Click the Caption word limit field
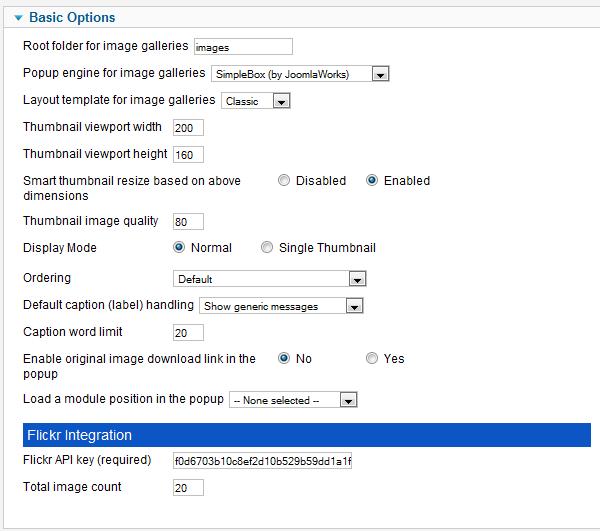 pyautogui.click(x=188, y=332)
